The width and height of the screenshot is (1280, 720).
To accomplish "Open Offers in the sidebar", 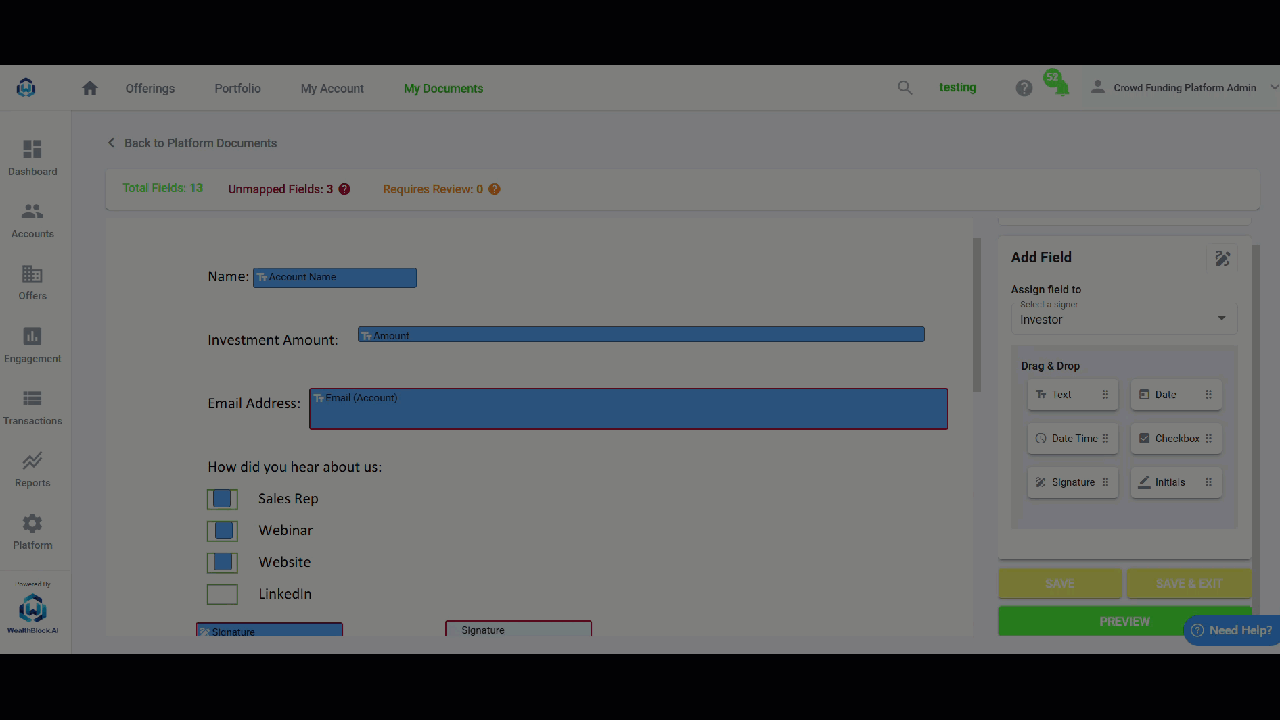I will tap(33, 282).
